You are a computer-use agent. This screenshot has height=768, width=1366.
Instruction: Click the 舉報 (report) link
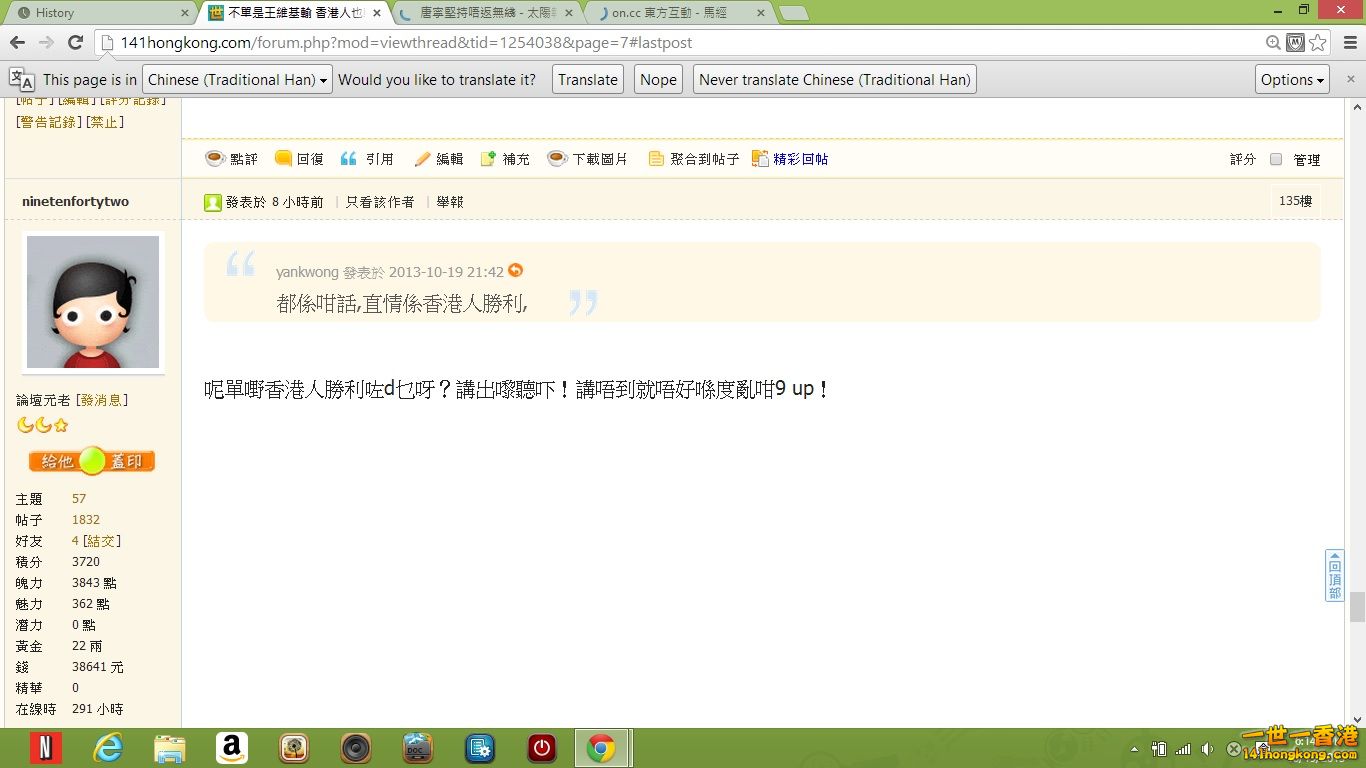(450, 201)
